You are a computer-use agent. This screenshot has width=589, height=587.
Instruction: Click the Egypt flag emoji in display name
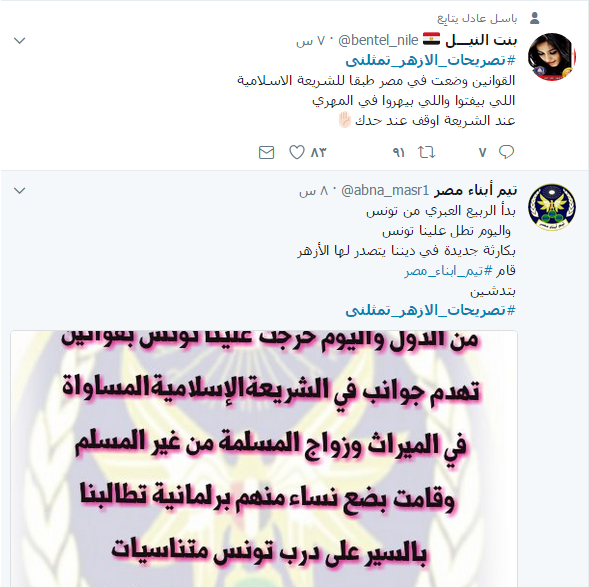point(431,39)
